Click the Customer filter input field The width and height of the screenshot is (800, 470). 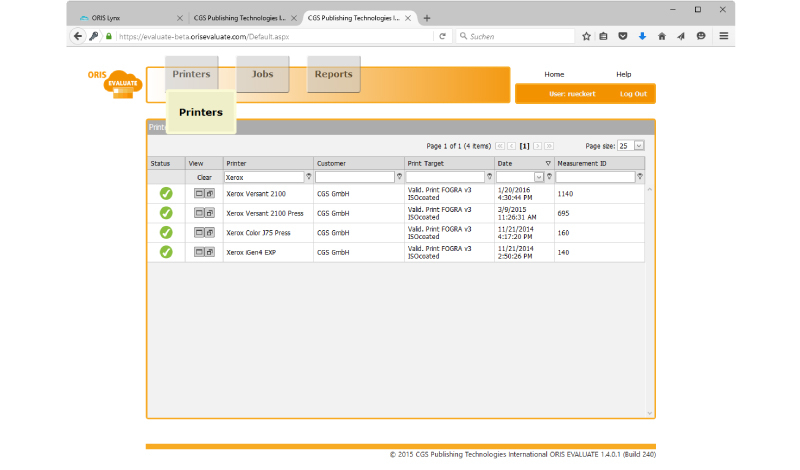355,177
